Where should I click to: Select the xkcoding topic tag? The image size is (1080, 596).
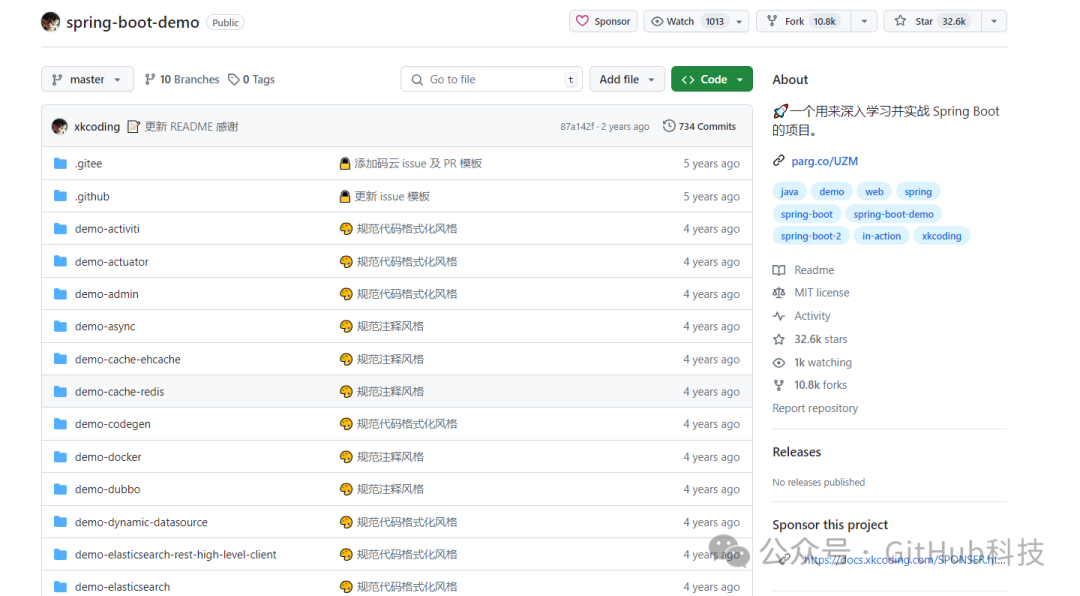coord(942,236)
